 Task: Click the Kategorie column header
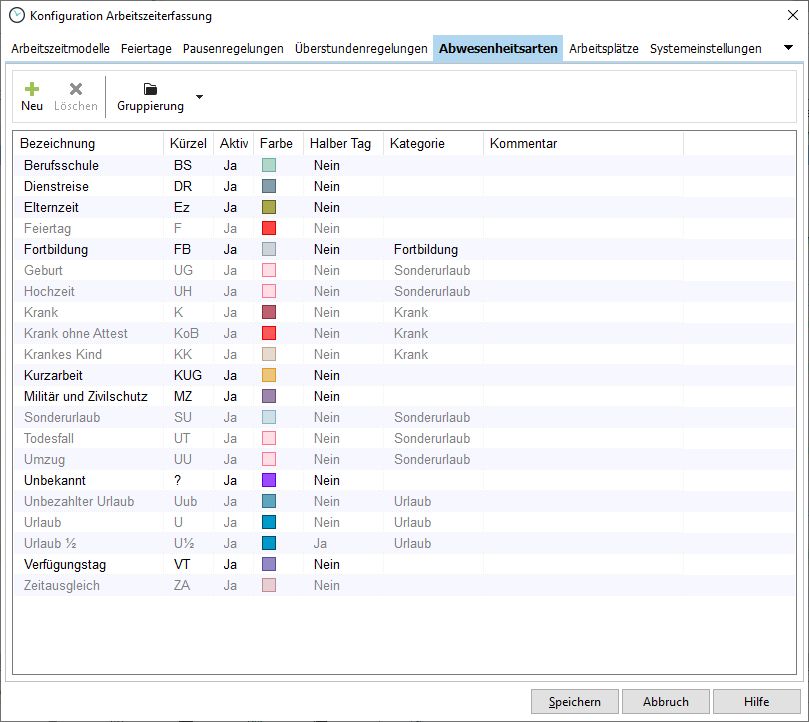click(x=417, y=143)
